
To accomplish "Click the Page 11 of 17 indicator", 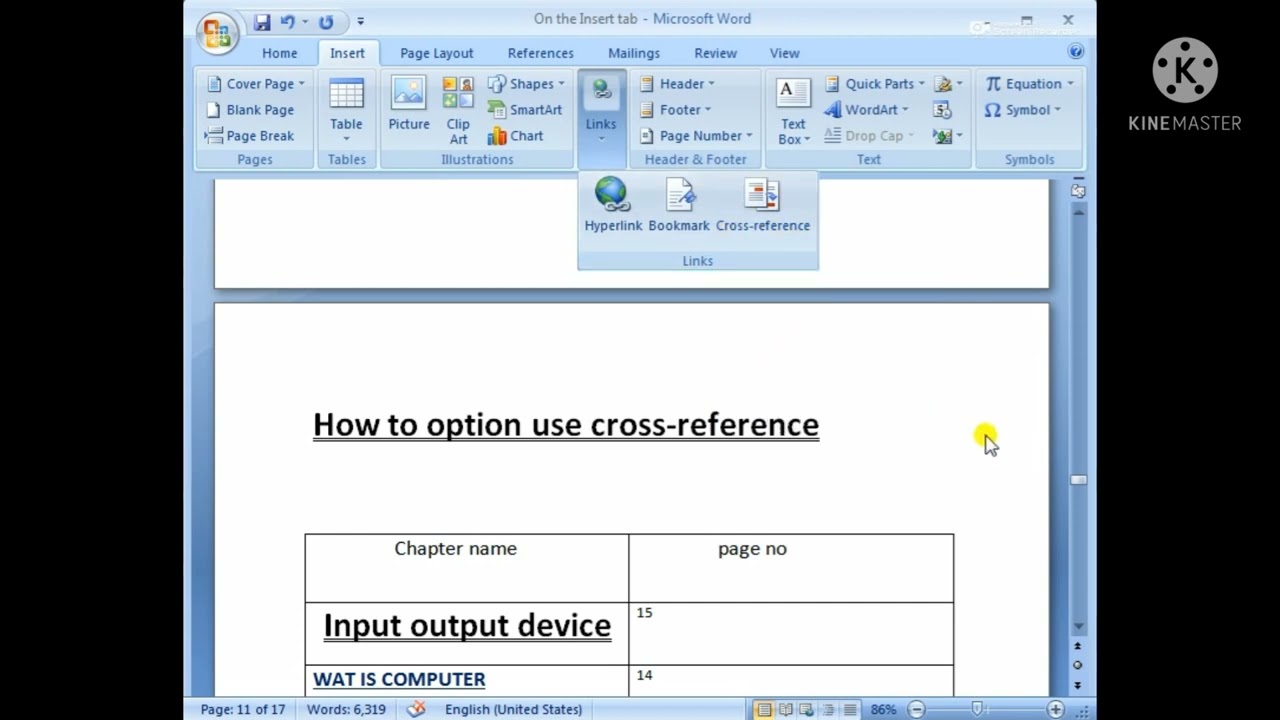I will (243, 709).
